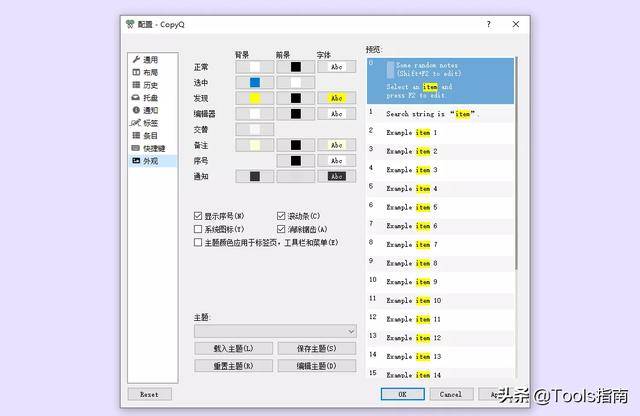The height and width of the screenshot is (416, 640).
Task: Click the preview list vertical scrollbar
Action: pos(516,163)
